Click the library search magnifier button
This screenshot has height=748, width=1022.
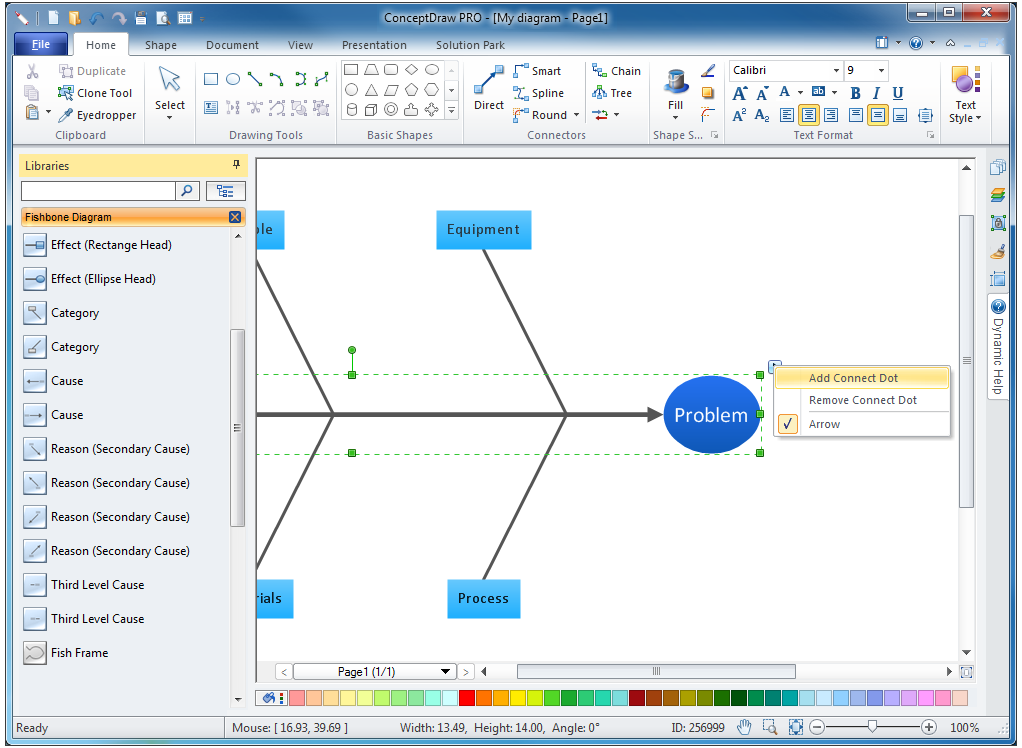click(x=187, y=190)
